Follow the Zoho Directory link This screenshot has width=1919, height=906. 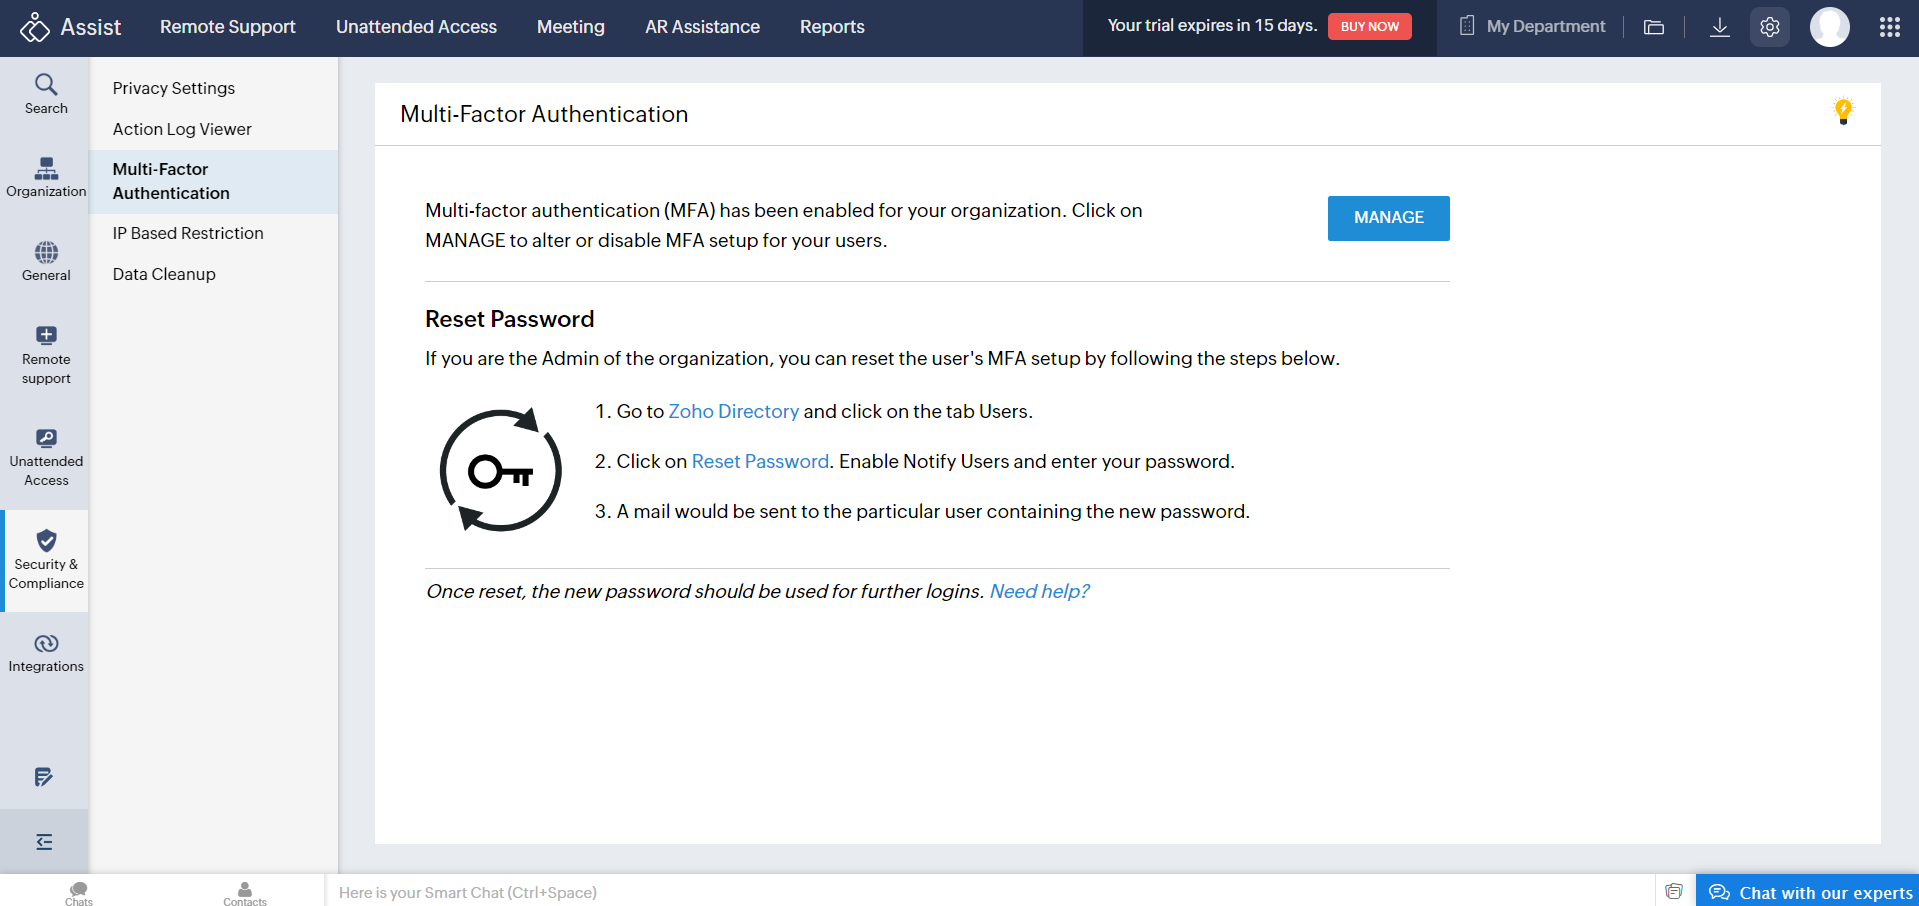(x=733, y=411)
